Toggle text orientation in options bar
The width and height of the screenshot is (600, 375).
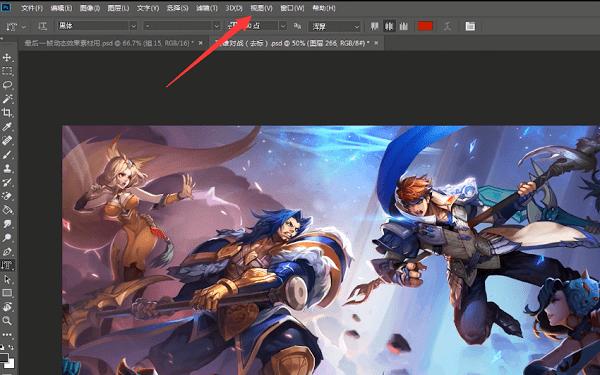click(42, 26)
